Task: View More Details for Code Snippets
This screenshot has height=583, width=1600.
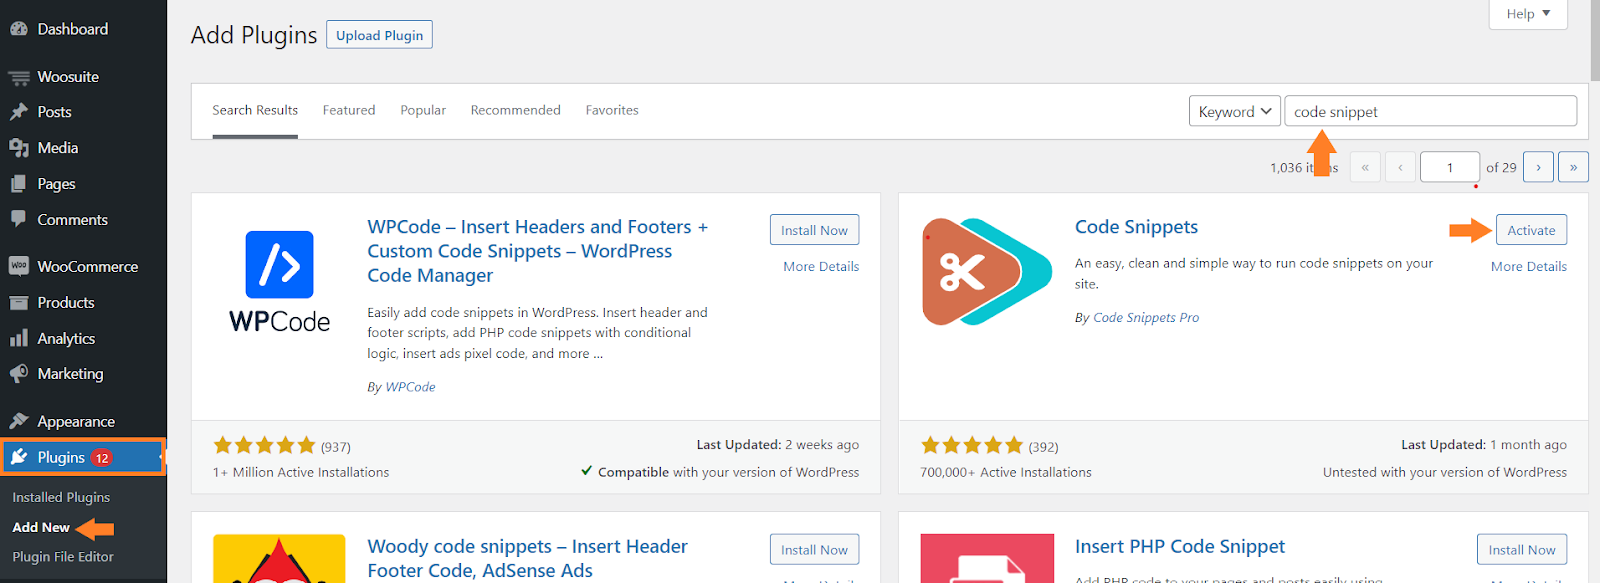Action: (1529, 266)
